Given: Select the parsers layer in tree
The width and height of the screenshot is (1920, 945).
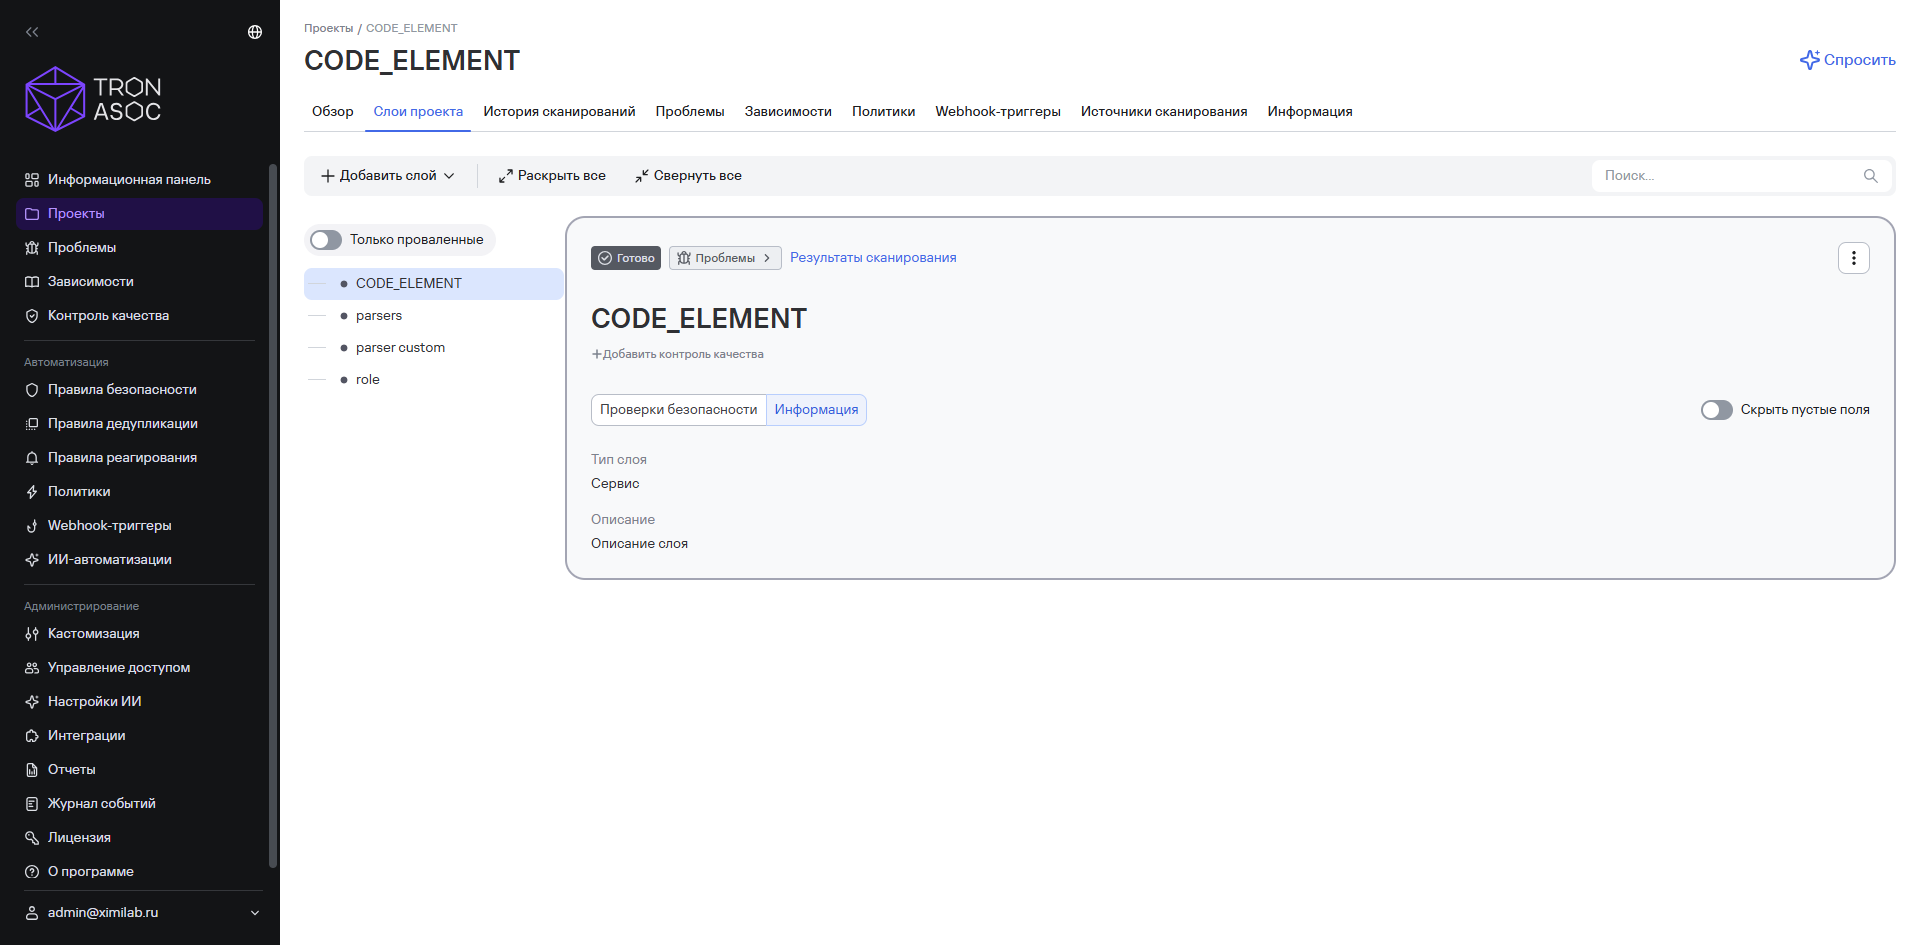Looking at the screenshot, I should tap(434, 316).
